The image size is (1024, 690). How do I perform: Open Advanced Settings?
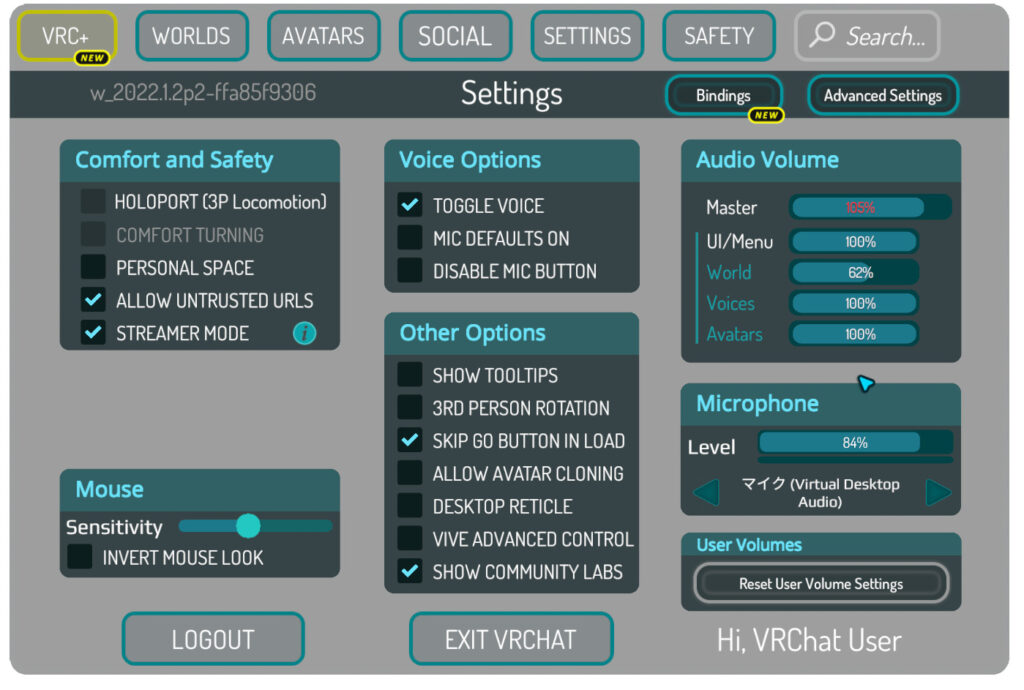(x=883, y=96)
